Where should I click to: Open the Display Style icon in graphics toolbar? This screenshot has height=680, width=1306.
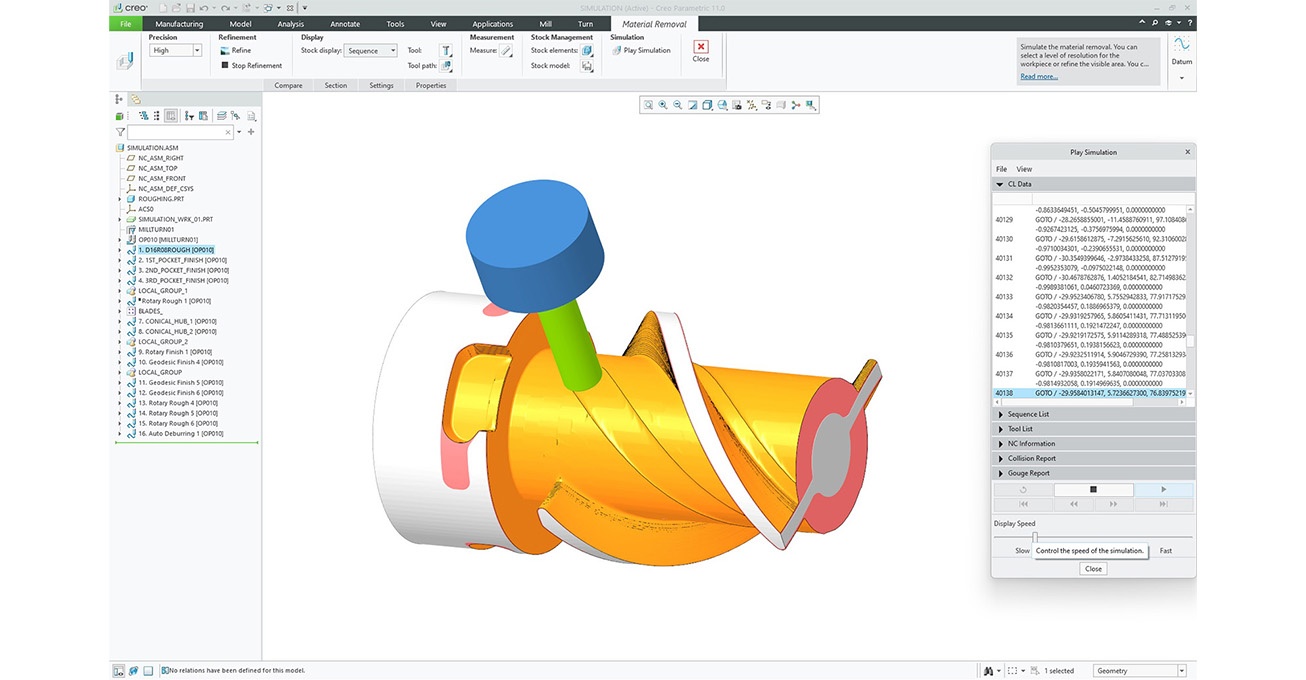point(707,105)
